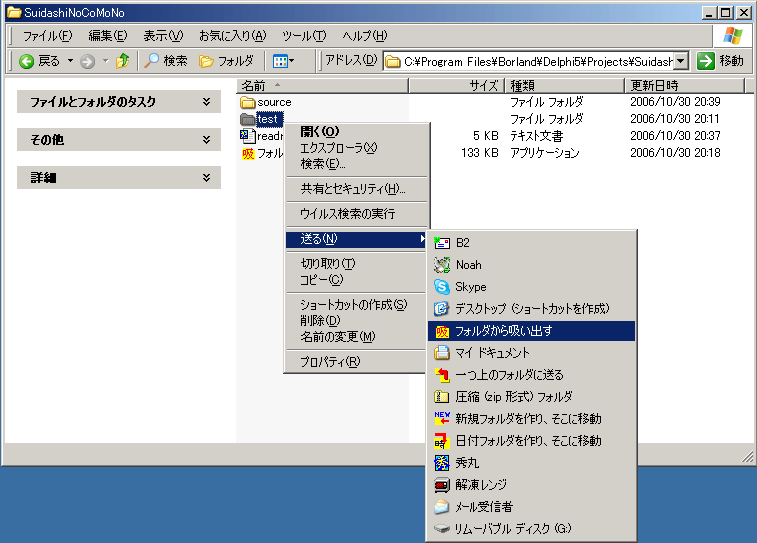Open the address bar dropdown arrow

pyautogui.click(x=680, y=61)
